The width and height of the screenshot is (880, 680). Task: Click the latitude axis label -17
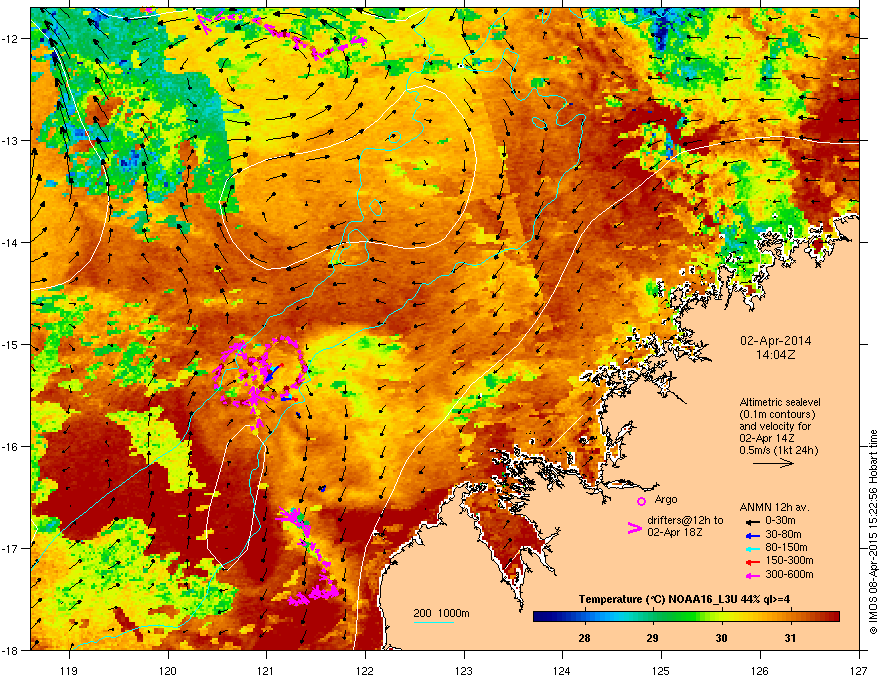11,548
